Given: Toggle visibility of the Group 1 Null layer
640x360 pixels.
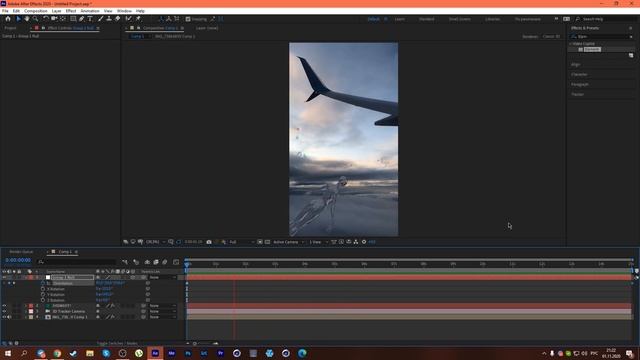Looking at the screenshot, I should click(4, 277).
